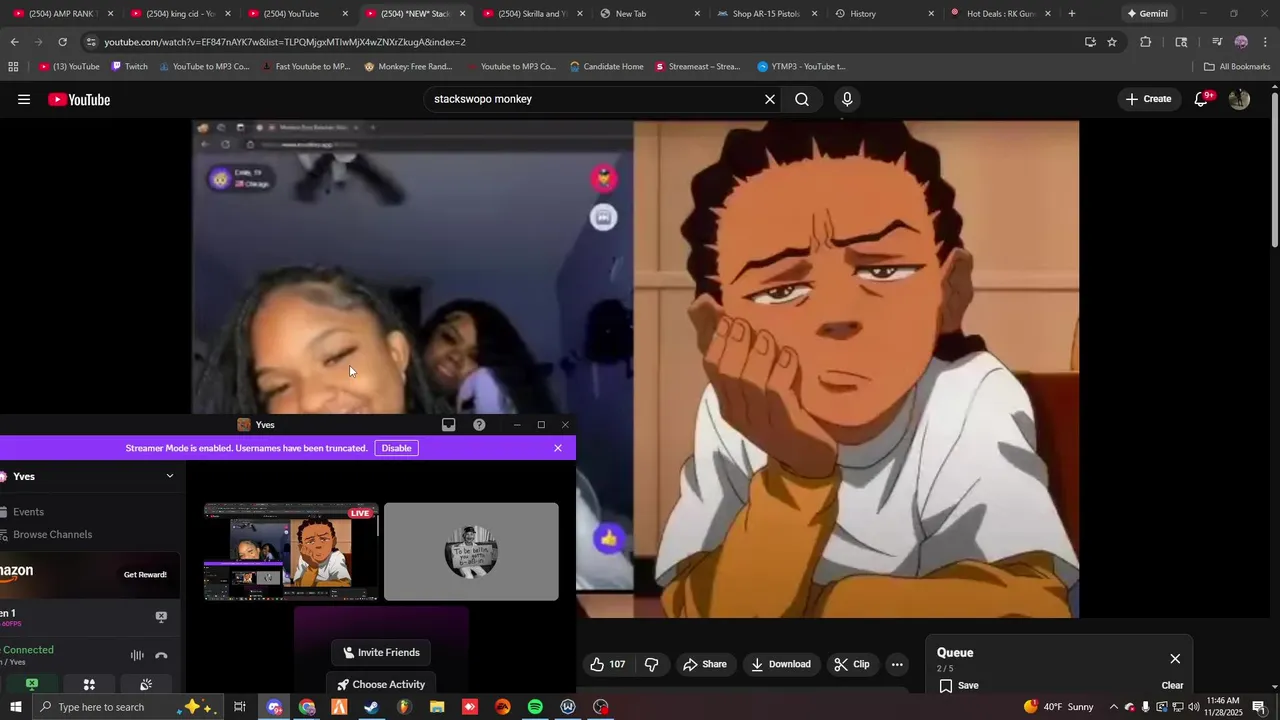
Task: Open Discord help question mark icon
Action: coord(479,425)
